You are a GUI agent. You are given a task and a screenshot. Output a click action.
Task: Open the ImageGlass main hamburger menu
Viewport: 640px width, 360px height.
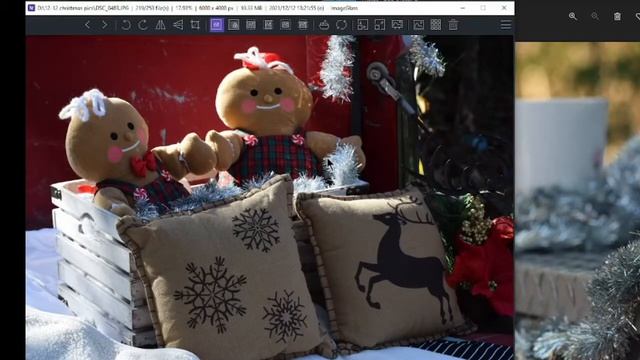point(506,25)
